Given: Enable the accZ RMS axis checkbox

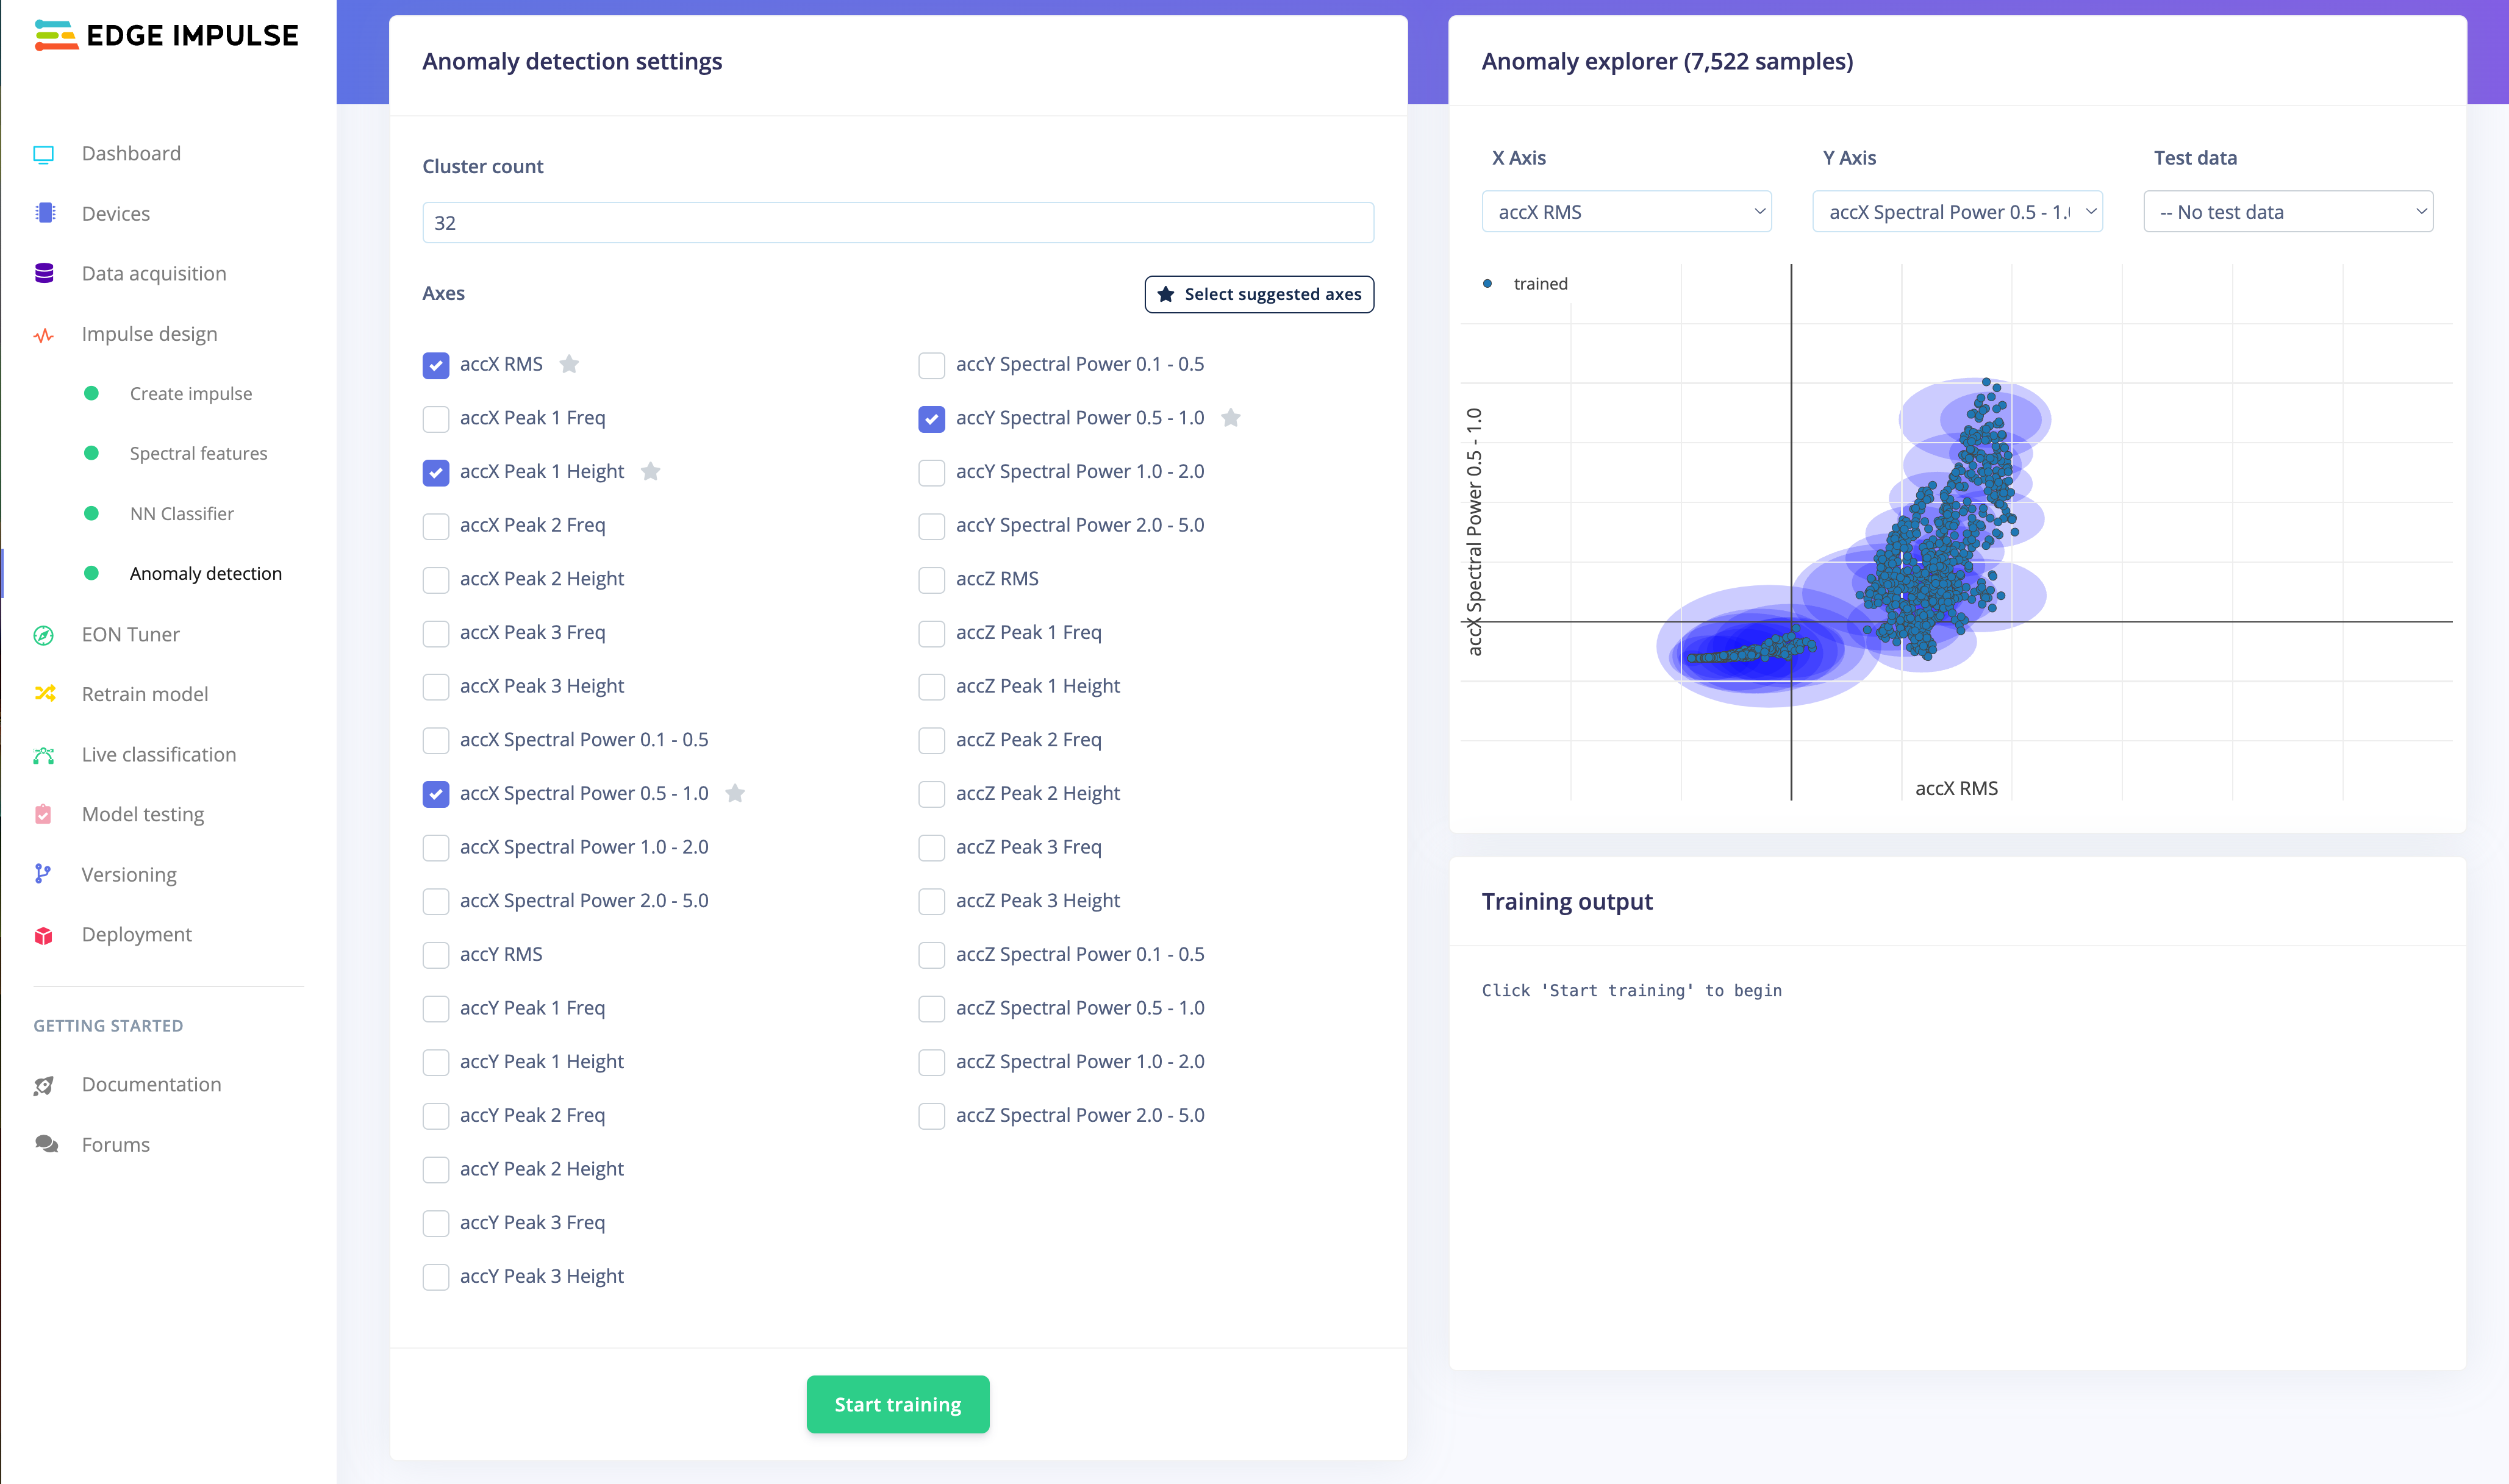Looking at the screenshot, I should tap(931, 580).
